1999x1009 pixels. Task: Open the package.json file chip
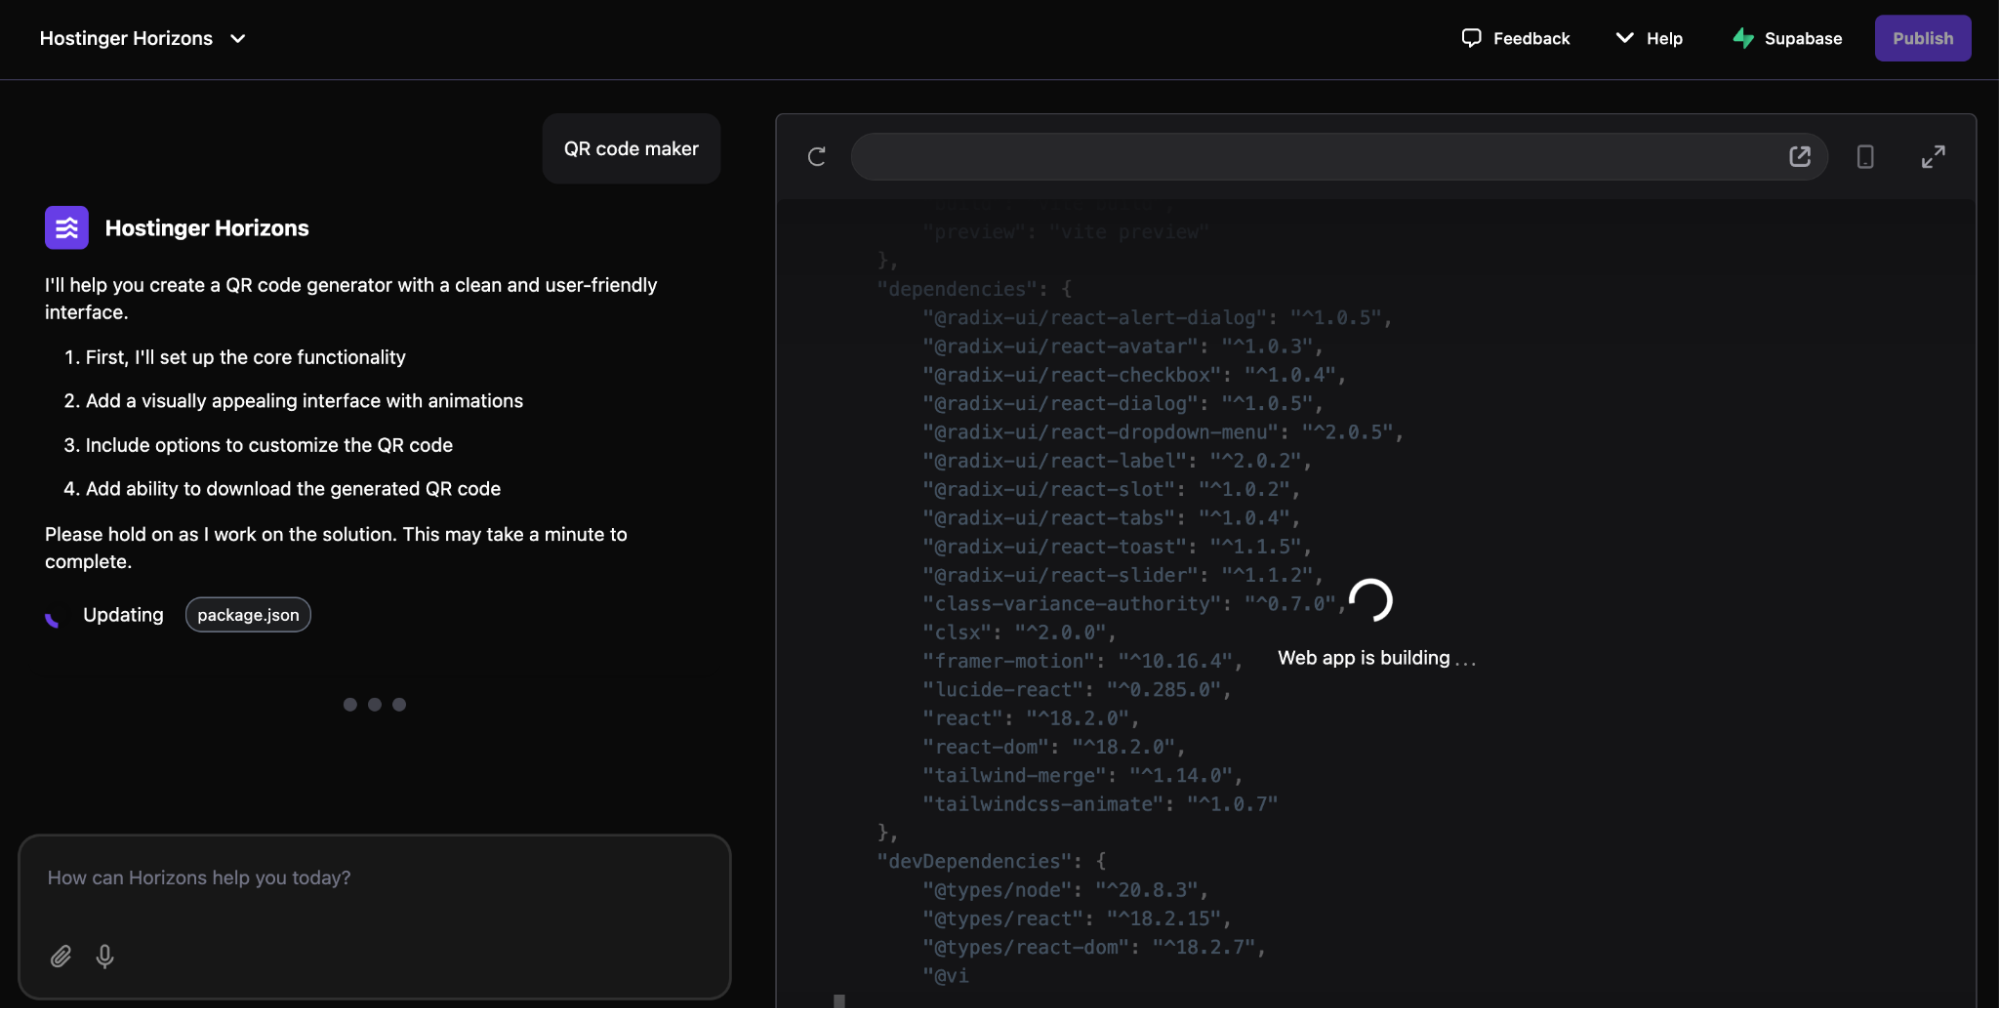click(247, 614)
